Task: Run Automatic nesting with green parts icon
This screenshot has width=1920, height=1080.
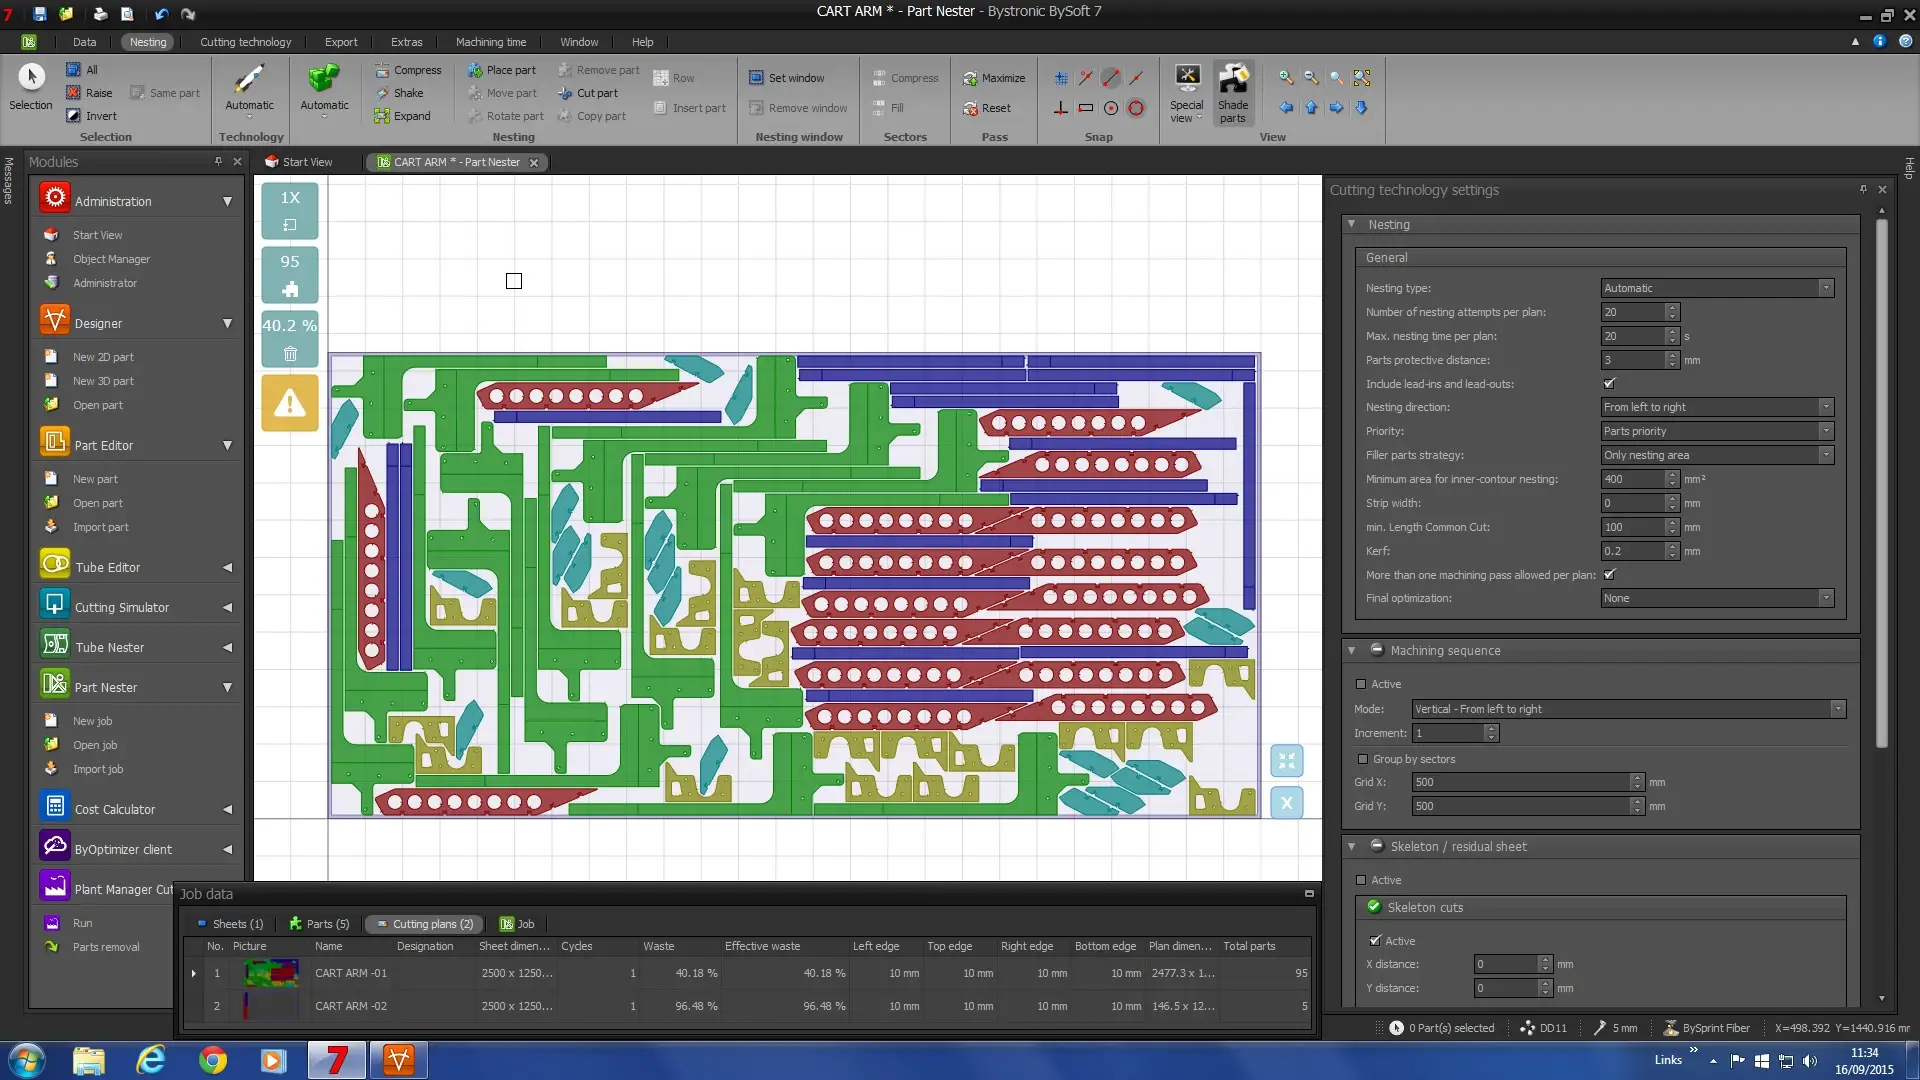Action: [324, 90]
